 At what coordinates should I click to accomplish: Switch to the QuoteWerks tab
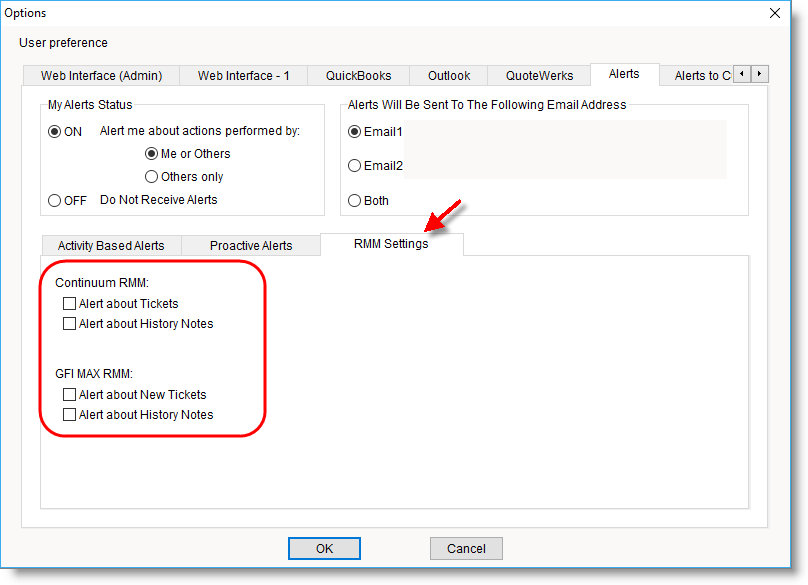pyautogui.click(x=540, y=76)
